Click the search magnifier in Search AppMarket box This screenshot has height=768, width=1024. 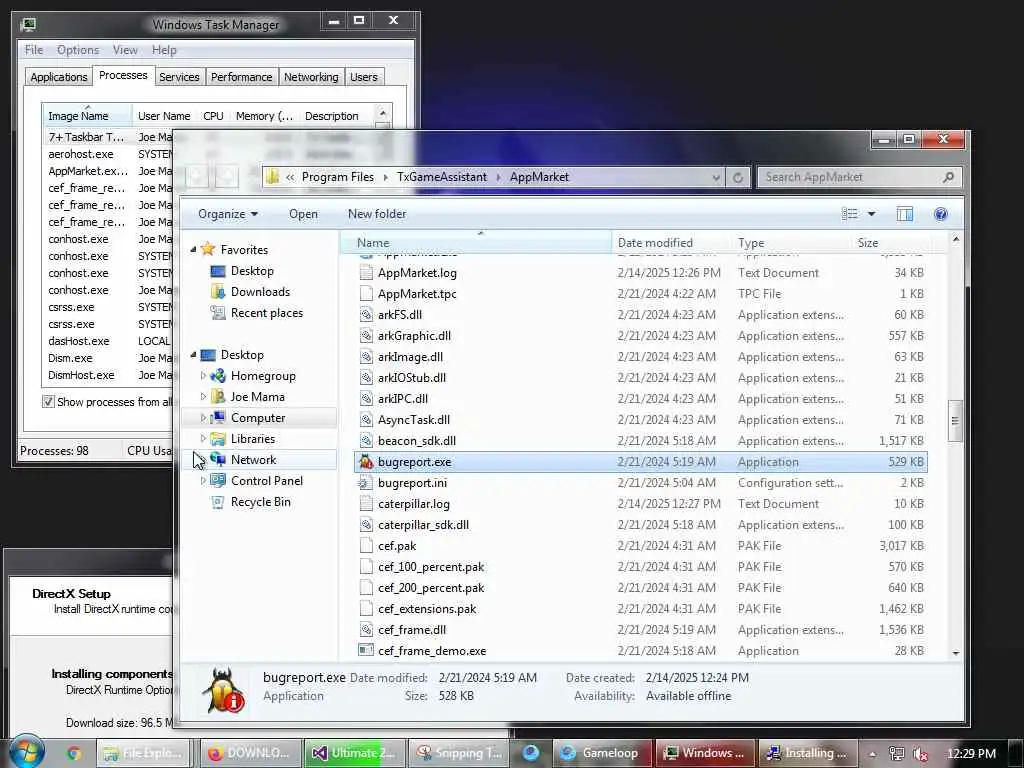point(949,177)
